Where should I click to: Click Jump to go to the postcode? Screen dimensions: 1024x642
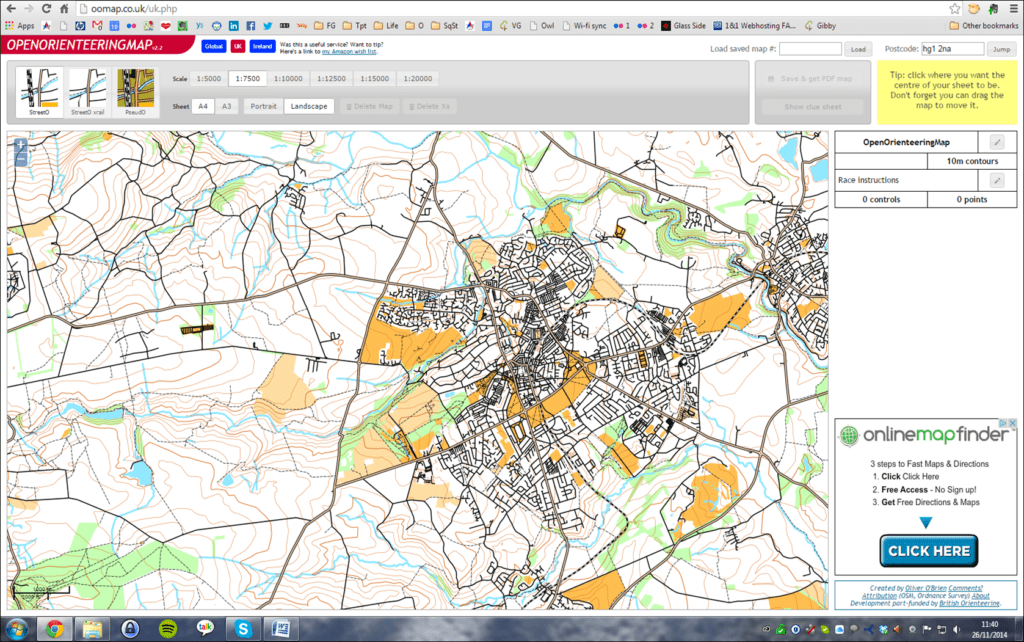pyautogui.click(x=1001, y=48)
